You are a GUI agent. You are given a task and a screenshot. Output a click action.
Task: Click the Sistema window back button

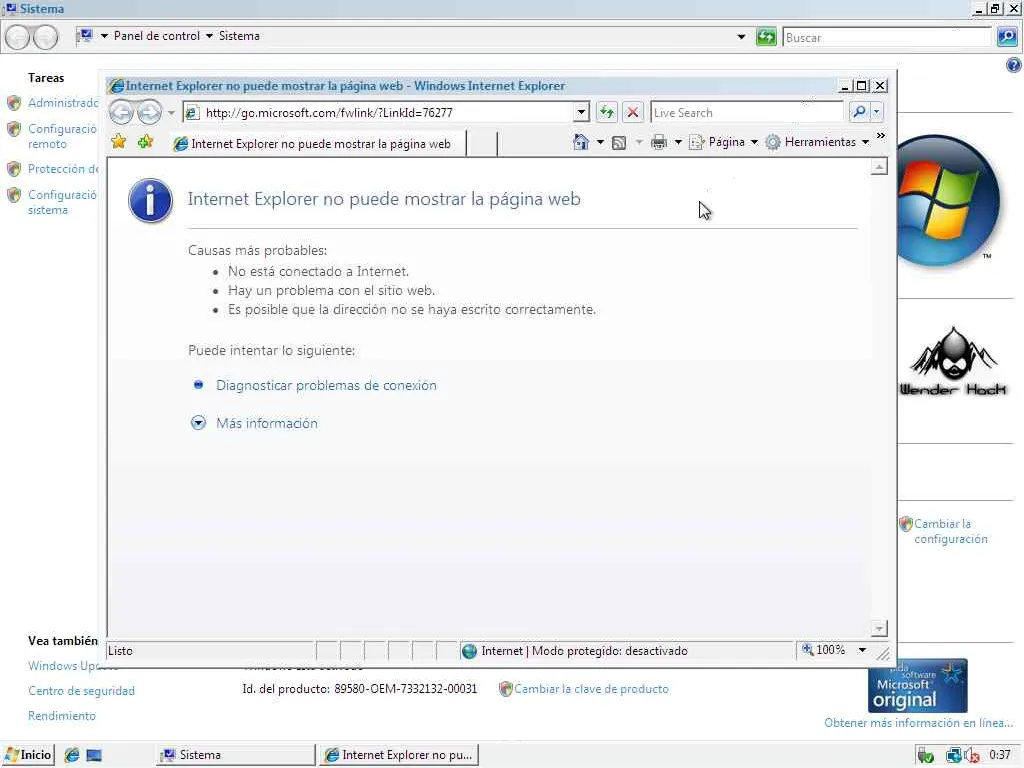point(18,37)
